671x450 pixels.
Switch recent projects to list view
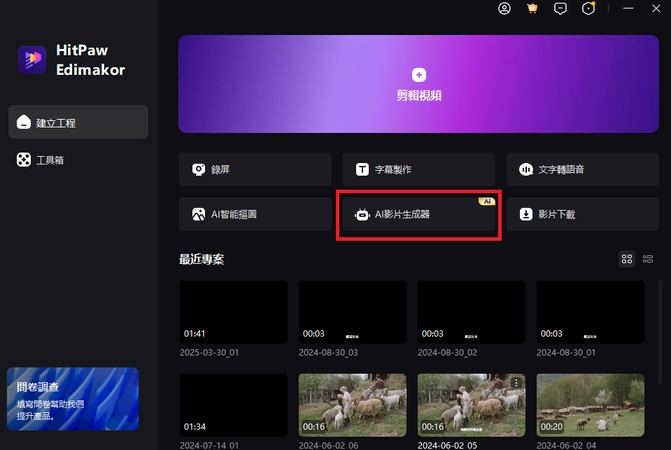648,259
